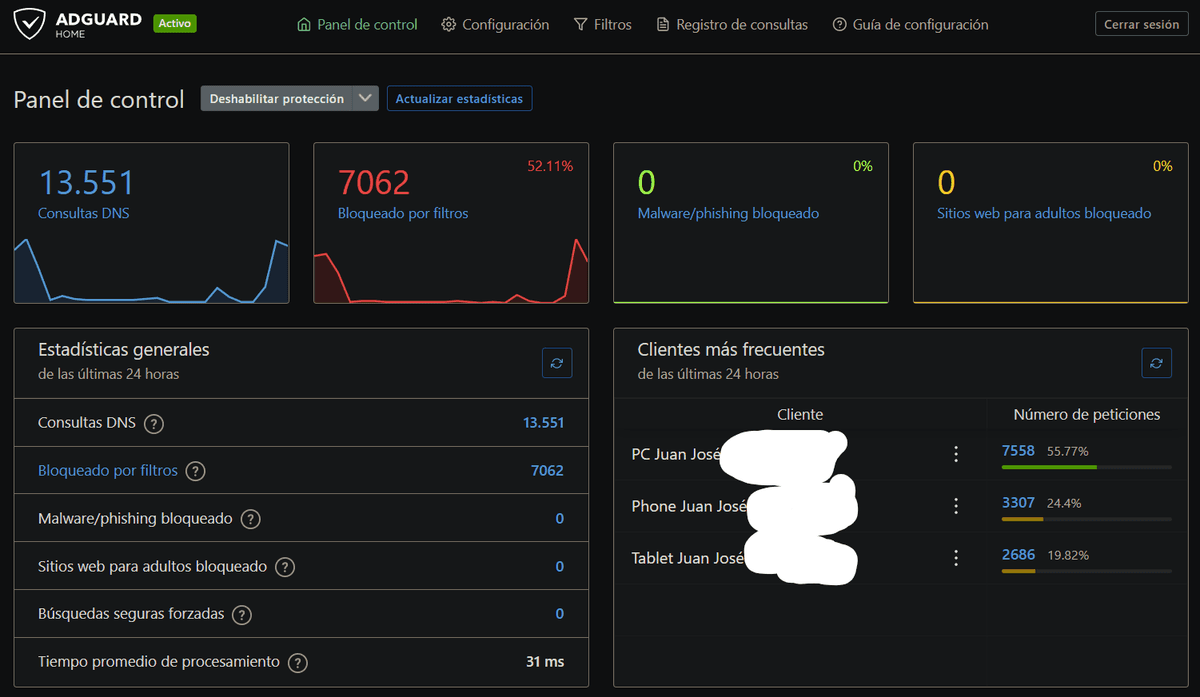This screenshot has width=1200, height=697.
Task: Open help for Tiempo promedio de procesamiento
Action: [x=297, y=662]
